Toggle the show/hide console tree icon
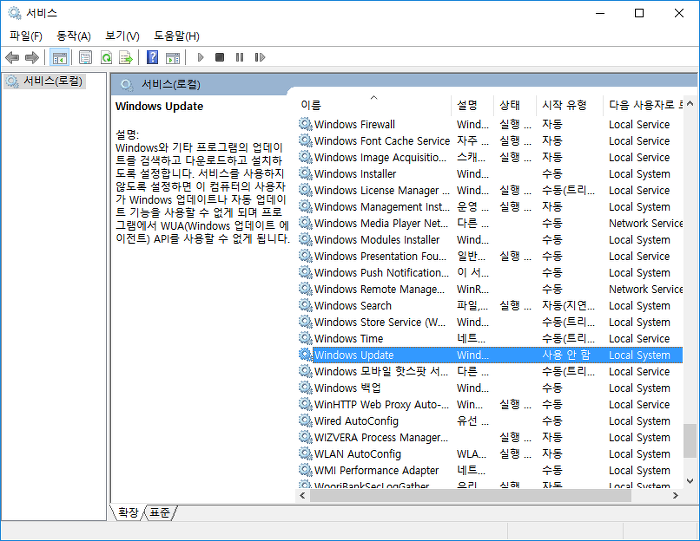Image resolution: width=700 pixels, height=541 pixels. click(x=59, y=58)
